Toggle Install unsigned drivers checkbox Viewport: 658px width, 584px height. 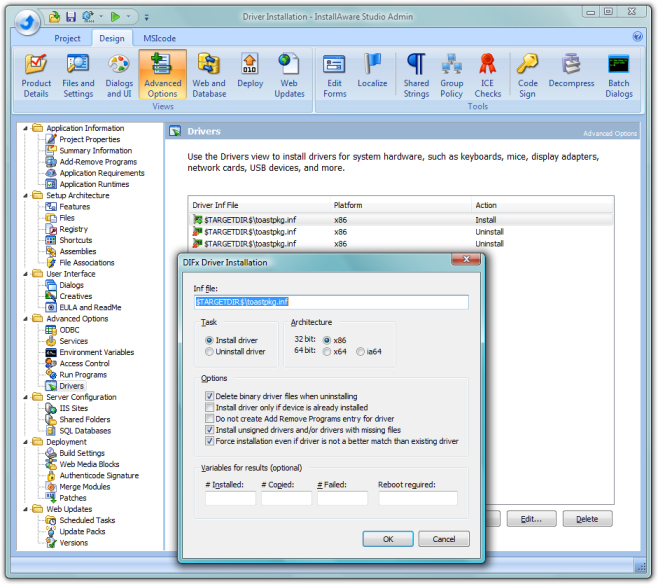pyautogui.click(x=209, y=430)
